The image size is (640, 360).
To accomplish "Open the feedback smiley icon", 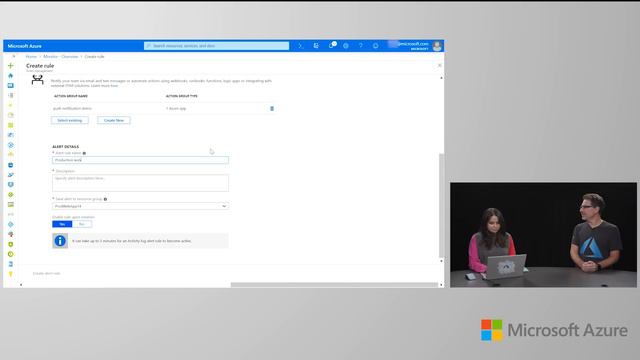I will tap(376, 46).
